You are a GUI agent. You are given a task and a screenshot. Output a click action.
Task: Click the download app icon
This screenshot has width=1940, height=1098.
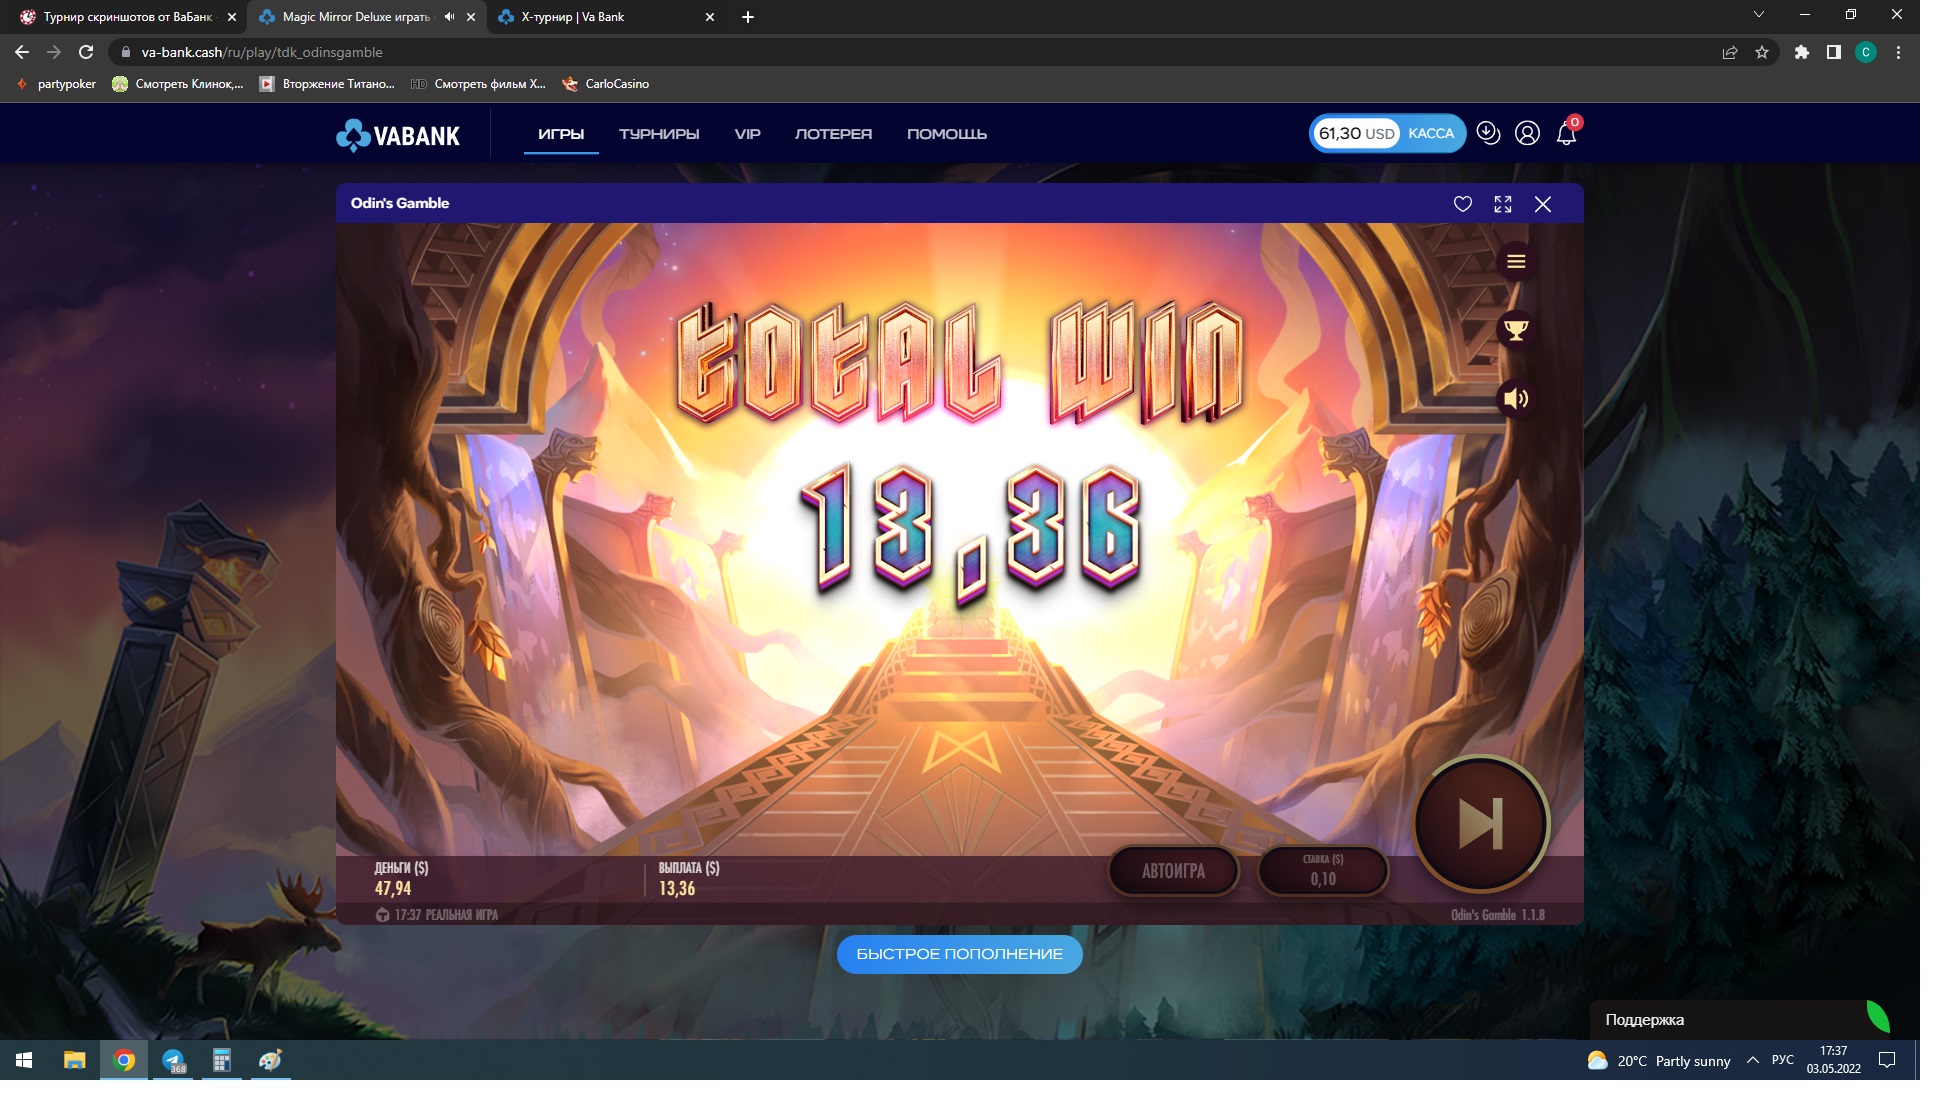click(x=1488, y=133)
